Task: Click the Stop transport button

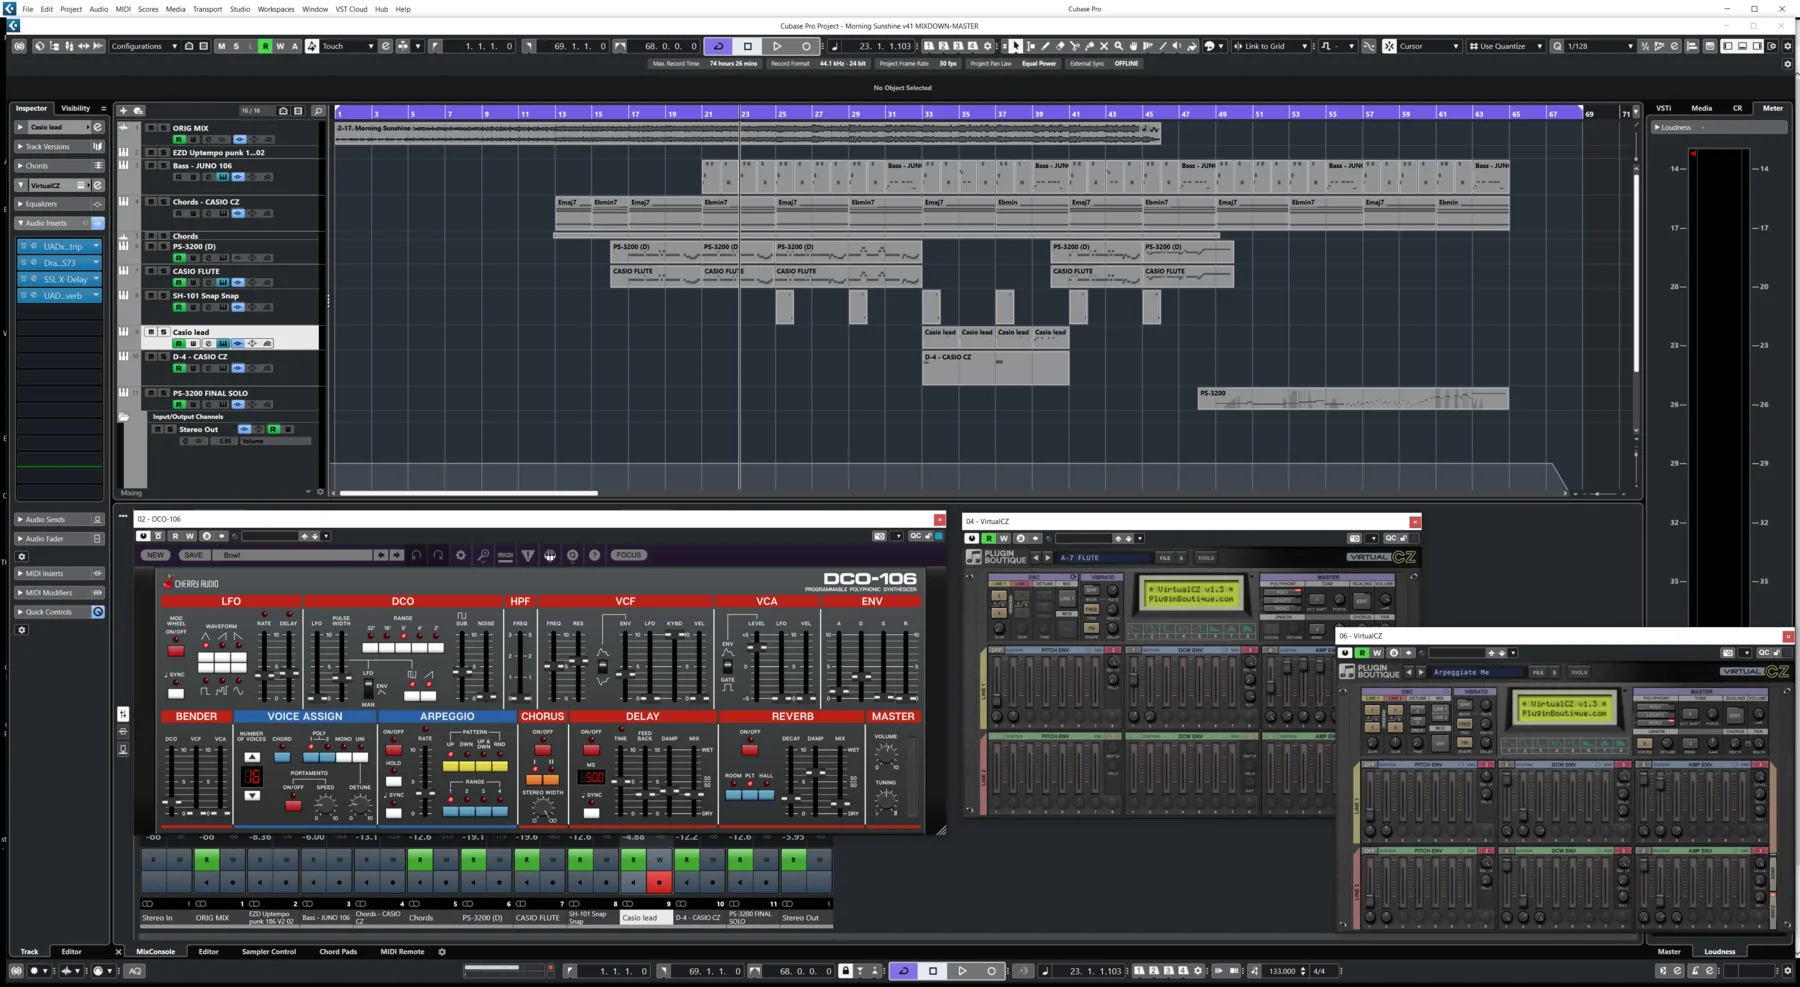Action: coord(747,46)
